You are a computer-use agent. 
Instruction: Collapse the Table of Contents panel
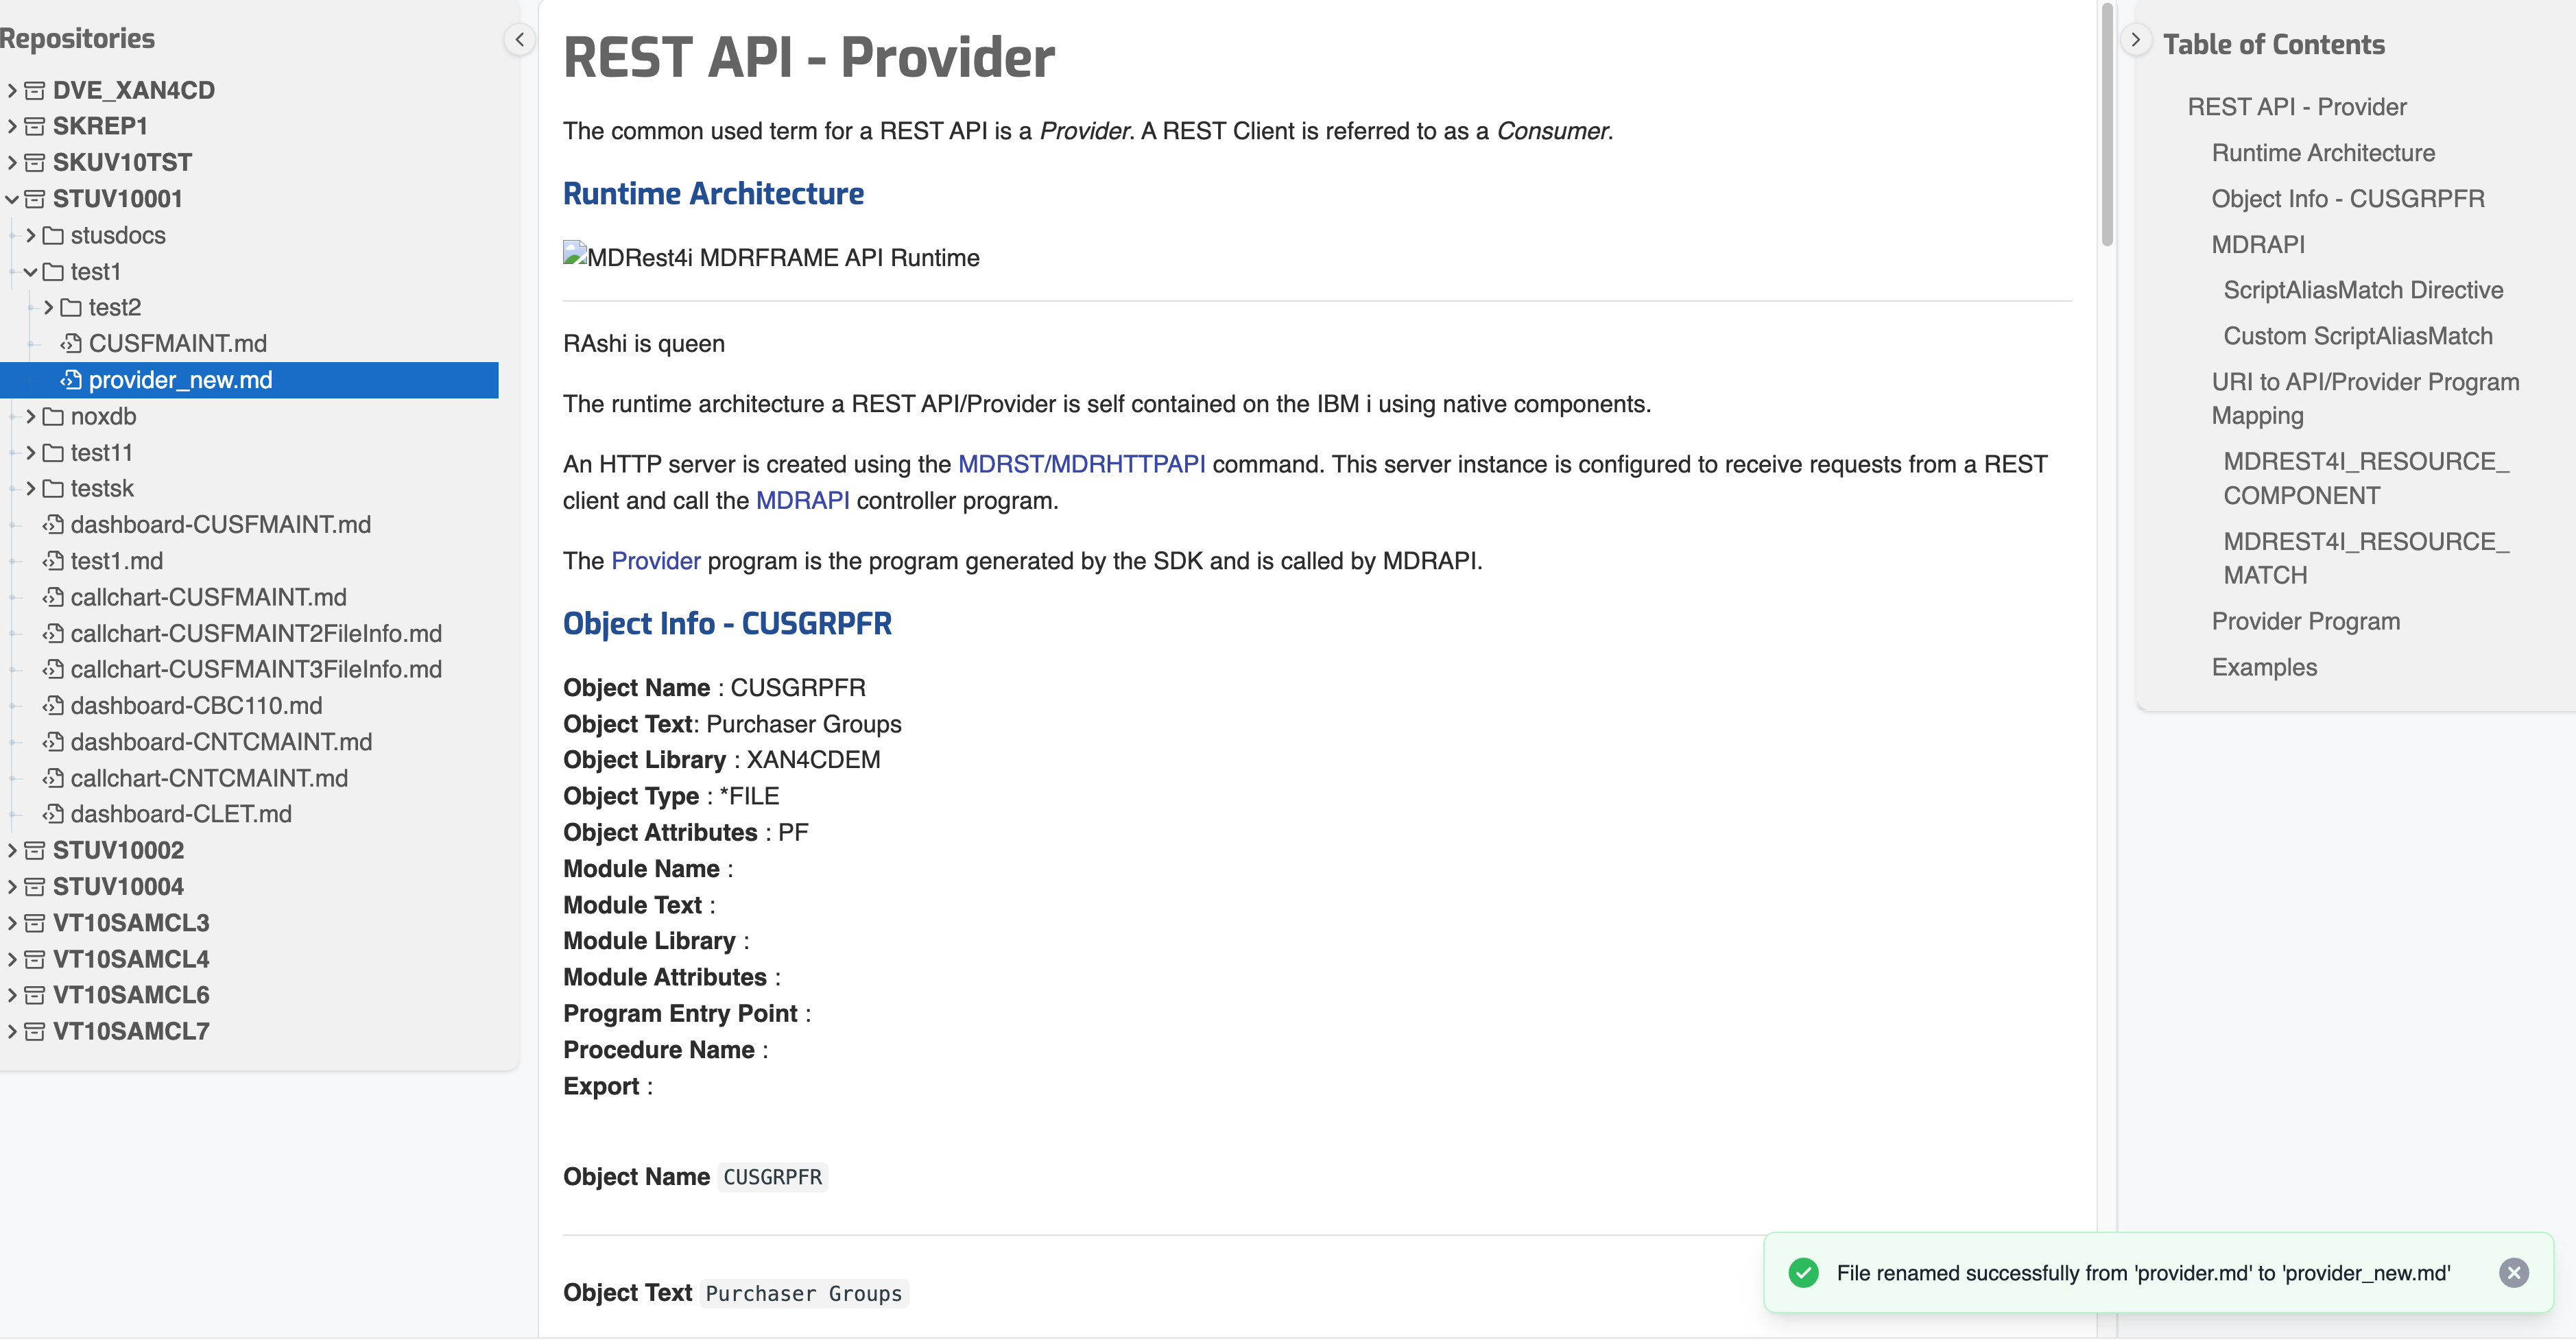click(x=2135, y=40)
